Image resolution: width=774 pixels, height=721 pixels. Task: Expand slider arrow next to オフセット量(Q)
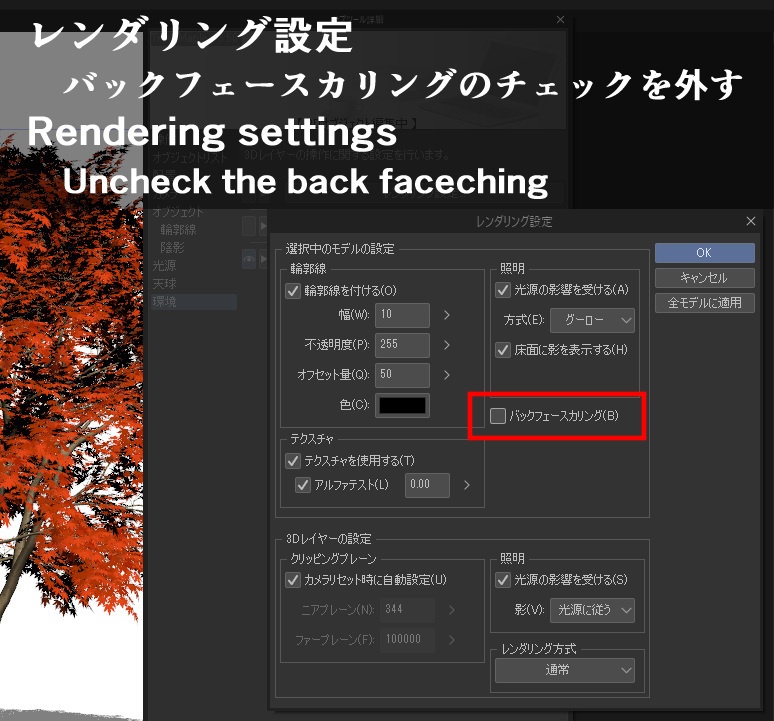tap(446, 375)
